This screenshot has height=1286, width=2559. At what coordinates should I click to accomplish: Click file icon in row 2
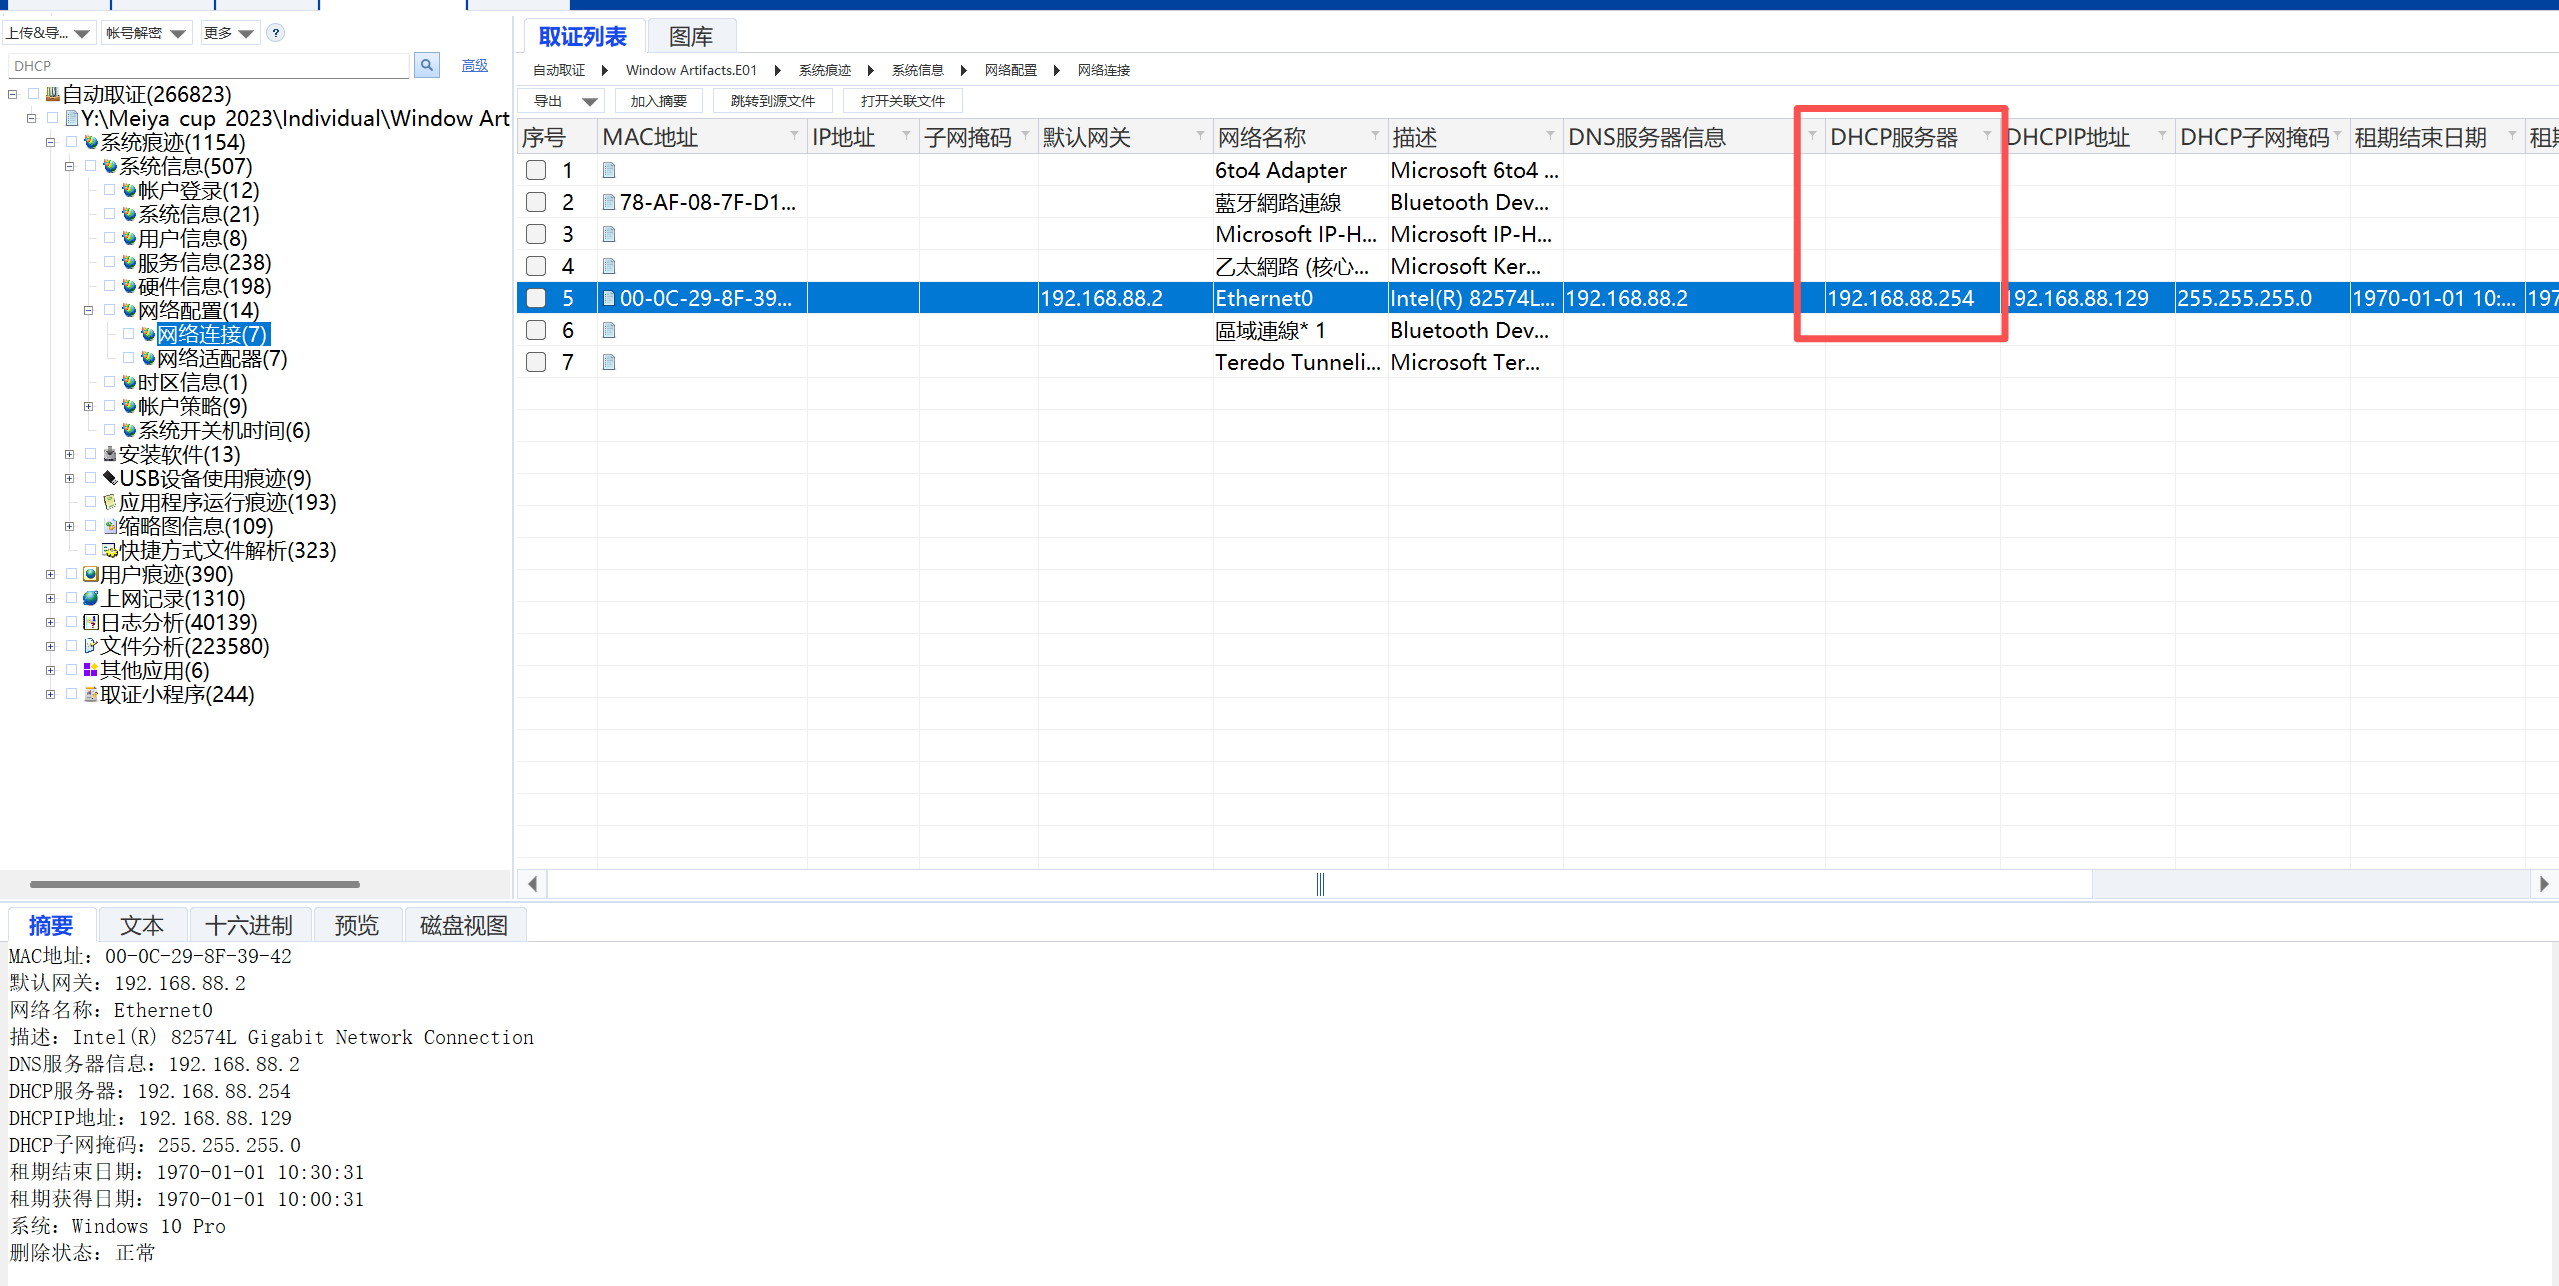608,202
